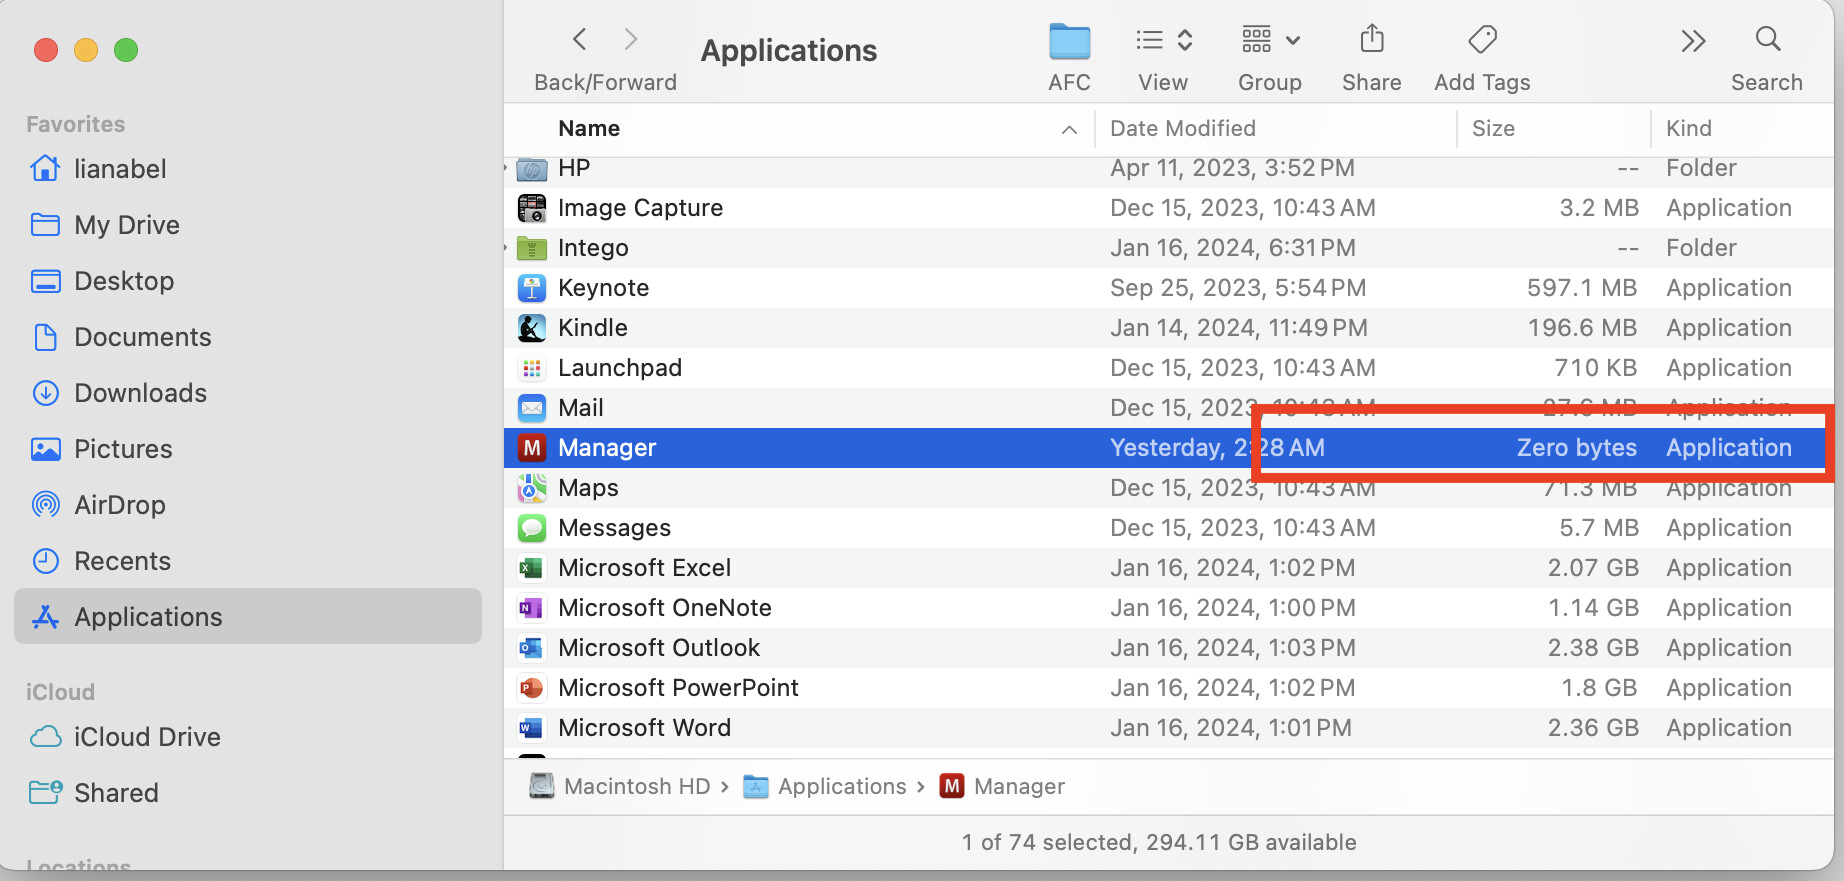Select the Messages app icon
1844x881 pixels.
click(x=532, y=528)
